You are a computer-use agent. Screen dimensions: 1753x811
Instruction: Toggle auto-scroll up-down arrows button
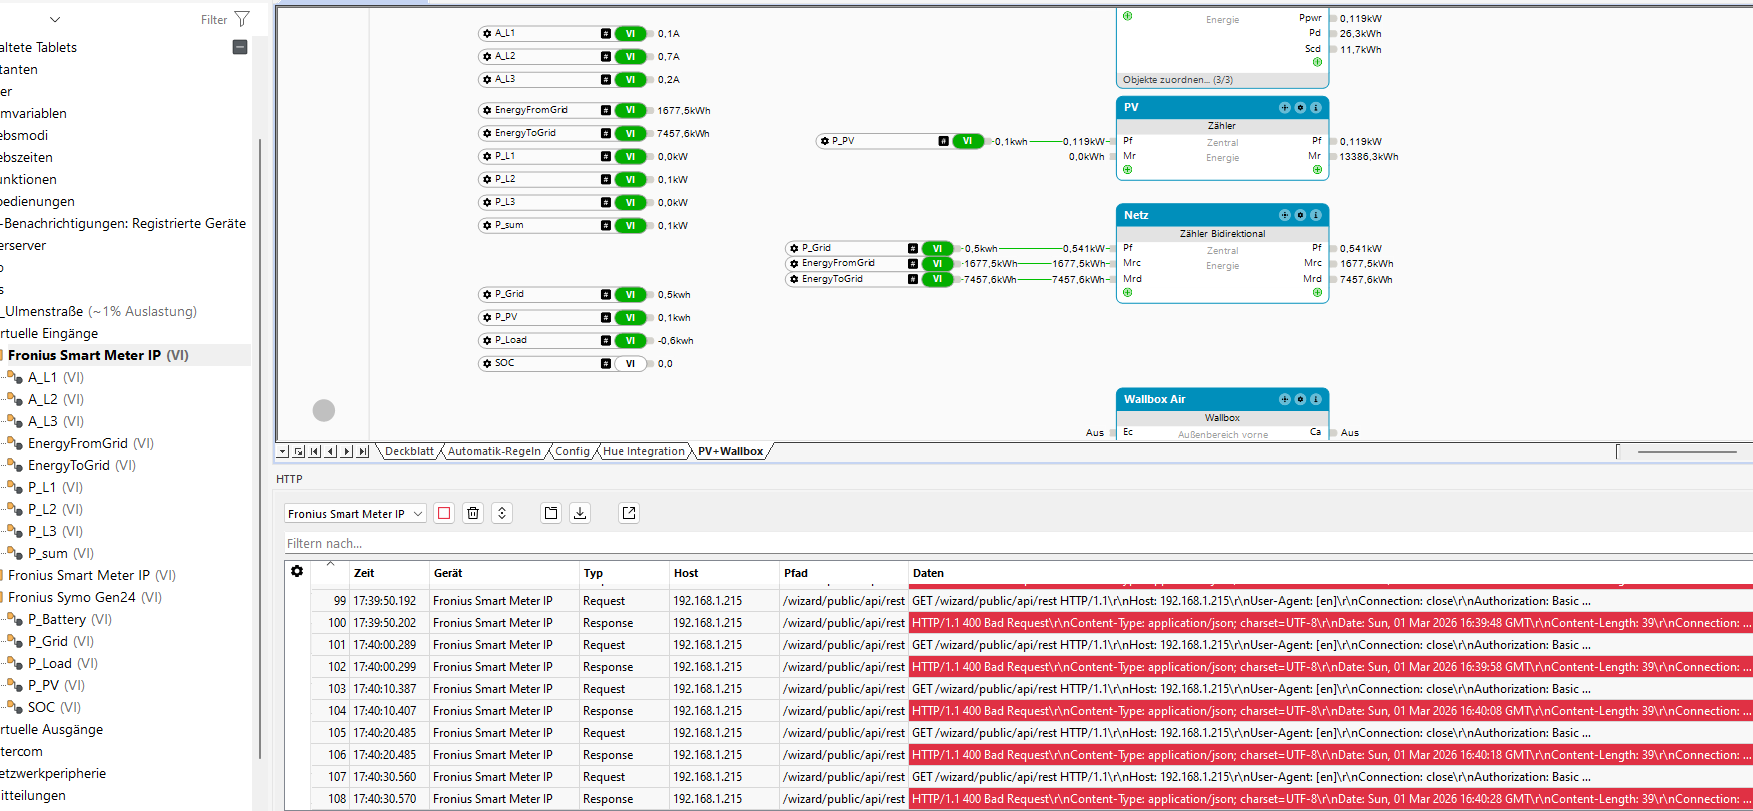pos(502,513)
